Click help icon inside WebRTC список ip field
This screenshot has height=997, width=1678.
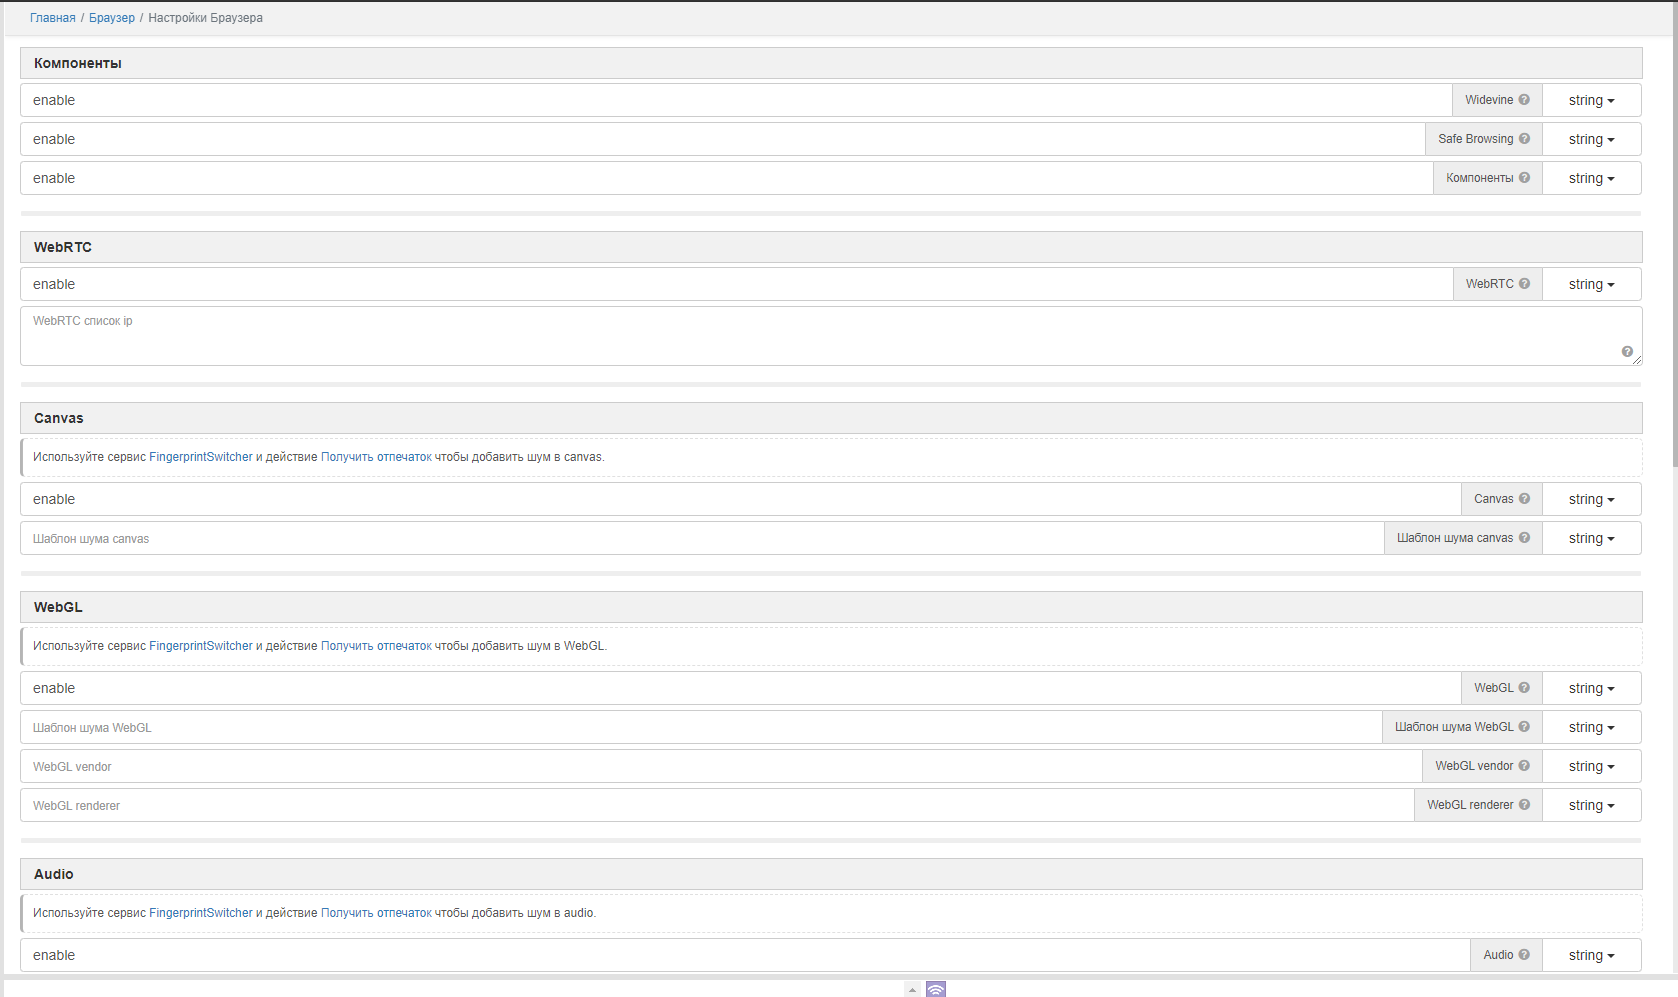(1627, 351)
